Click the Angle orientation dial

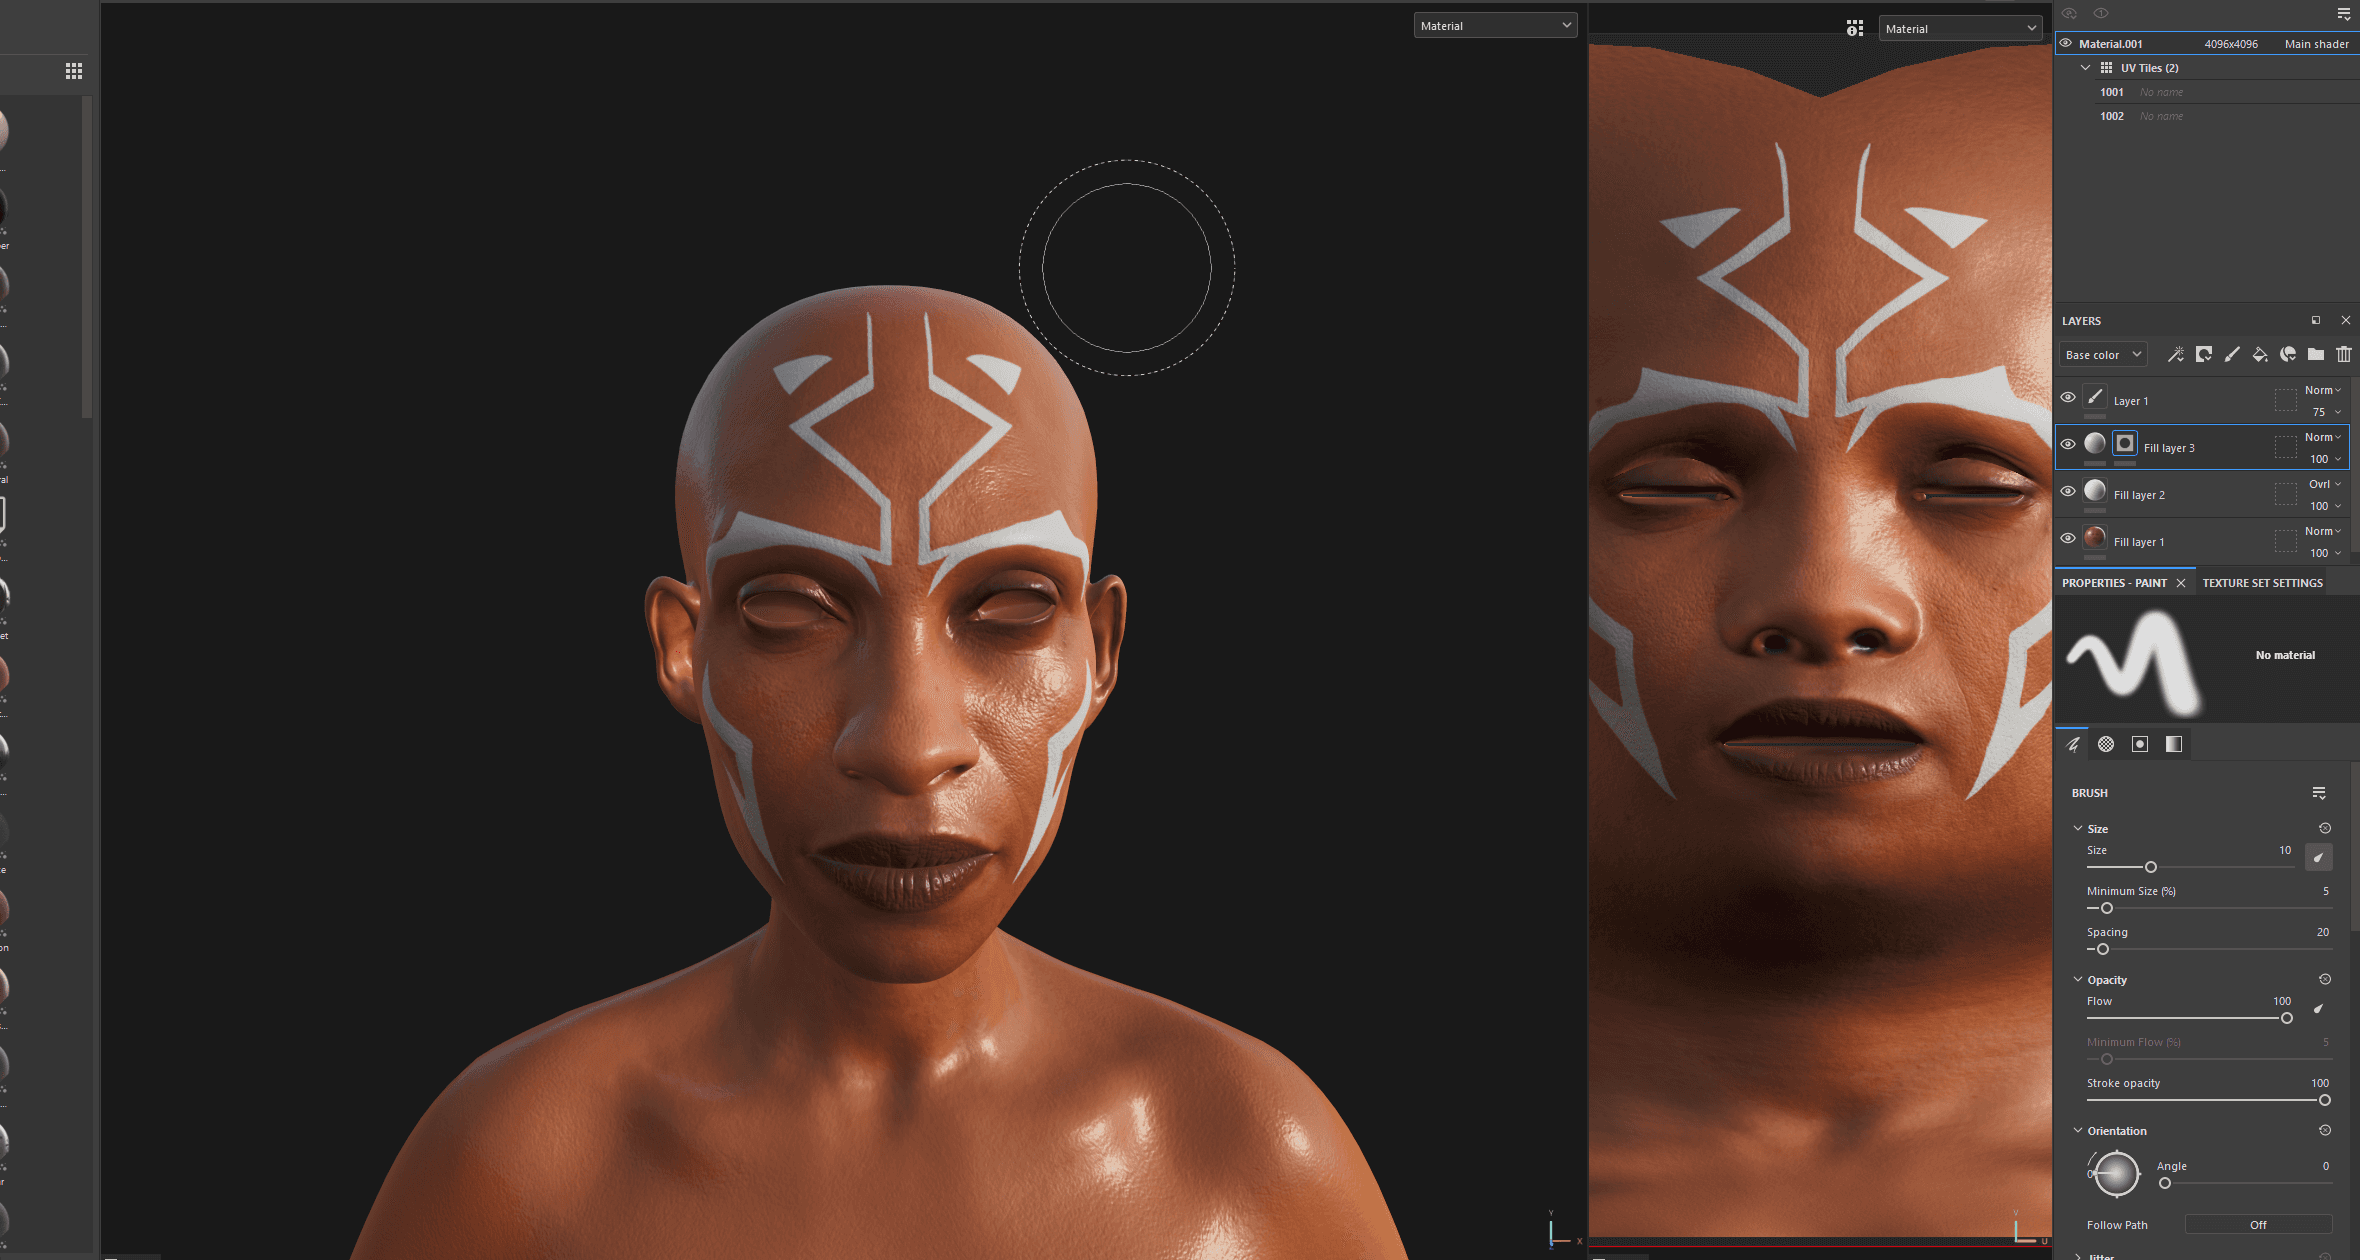tap(2116, 1174)
